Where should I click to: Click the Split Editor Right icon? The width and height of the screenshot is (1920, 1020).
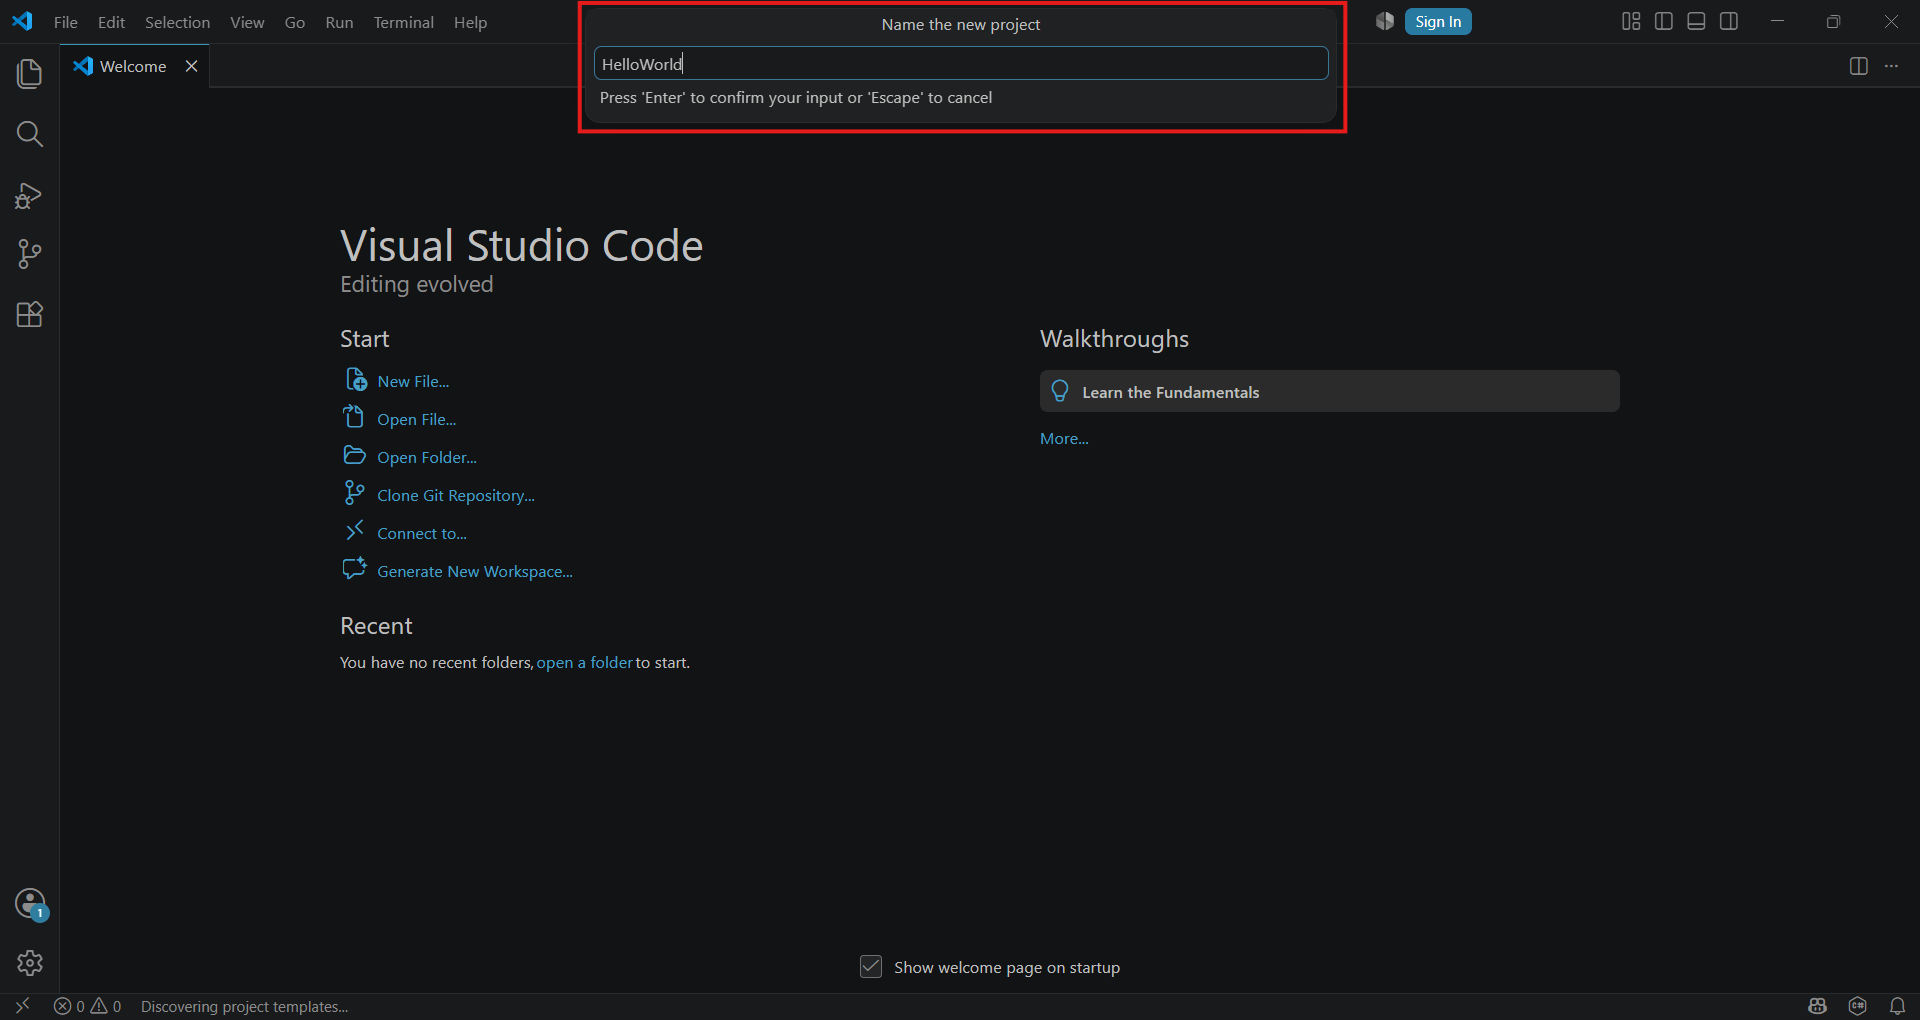click(1859, 66)
